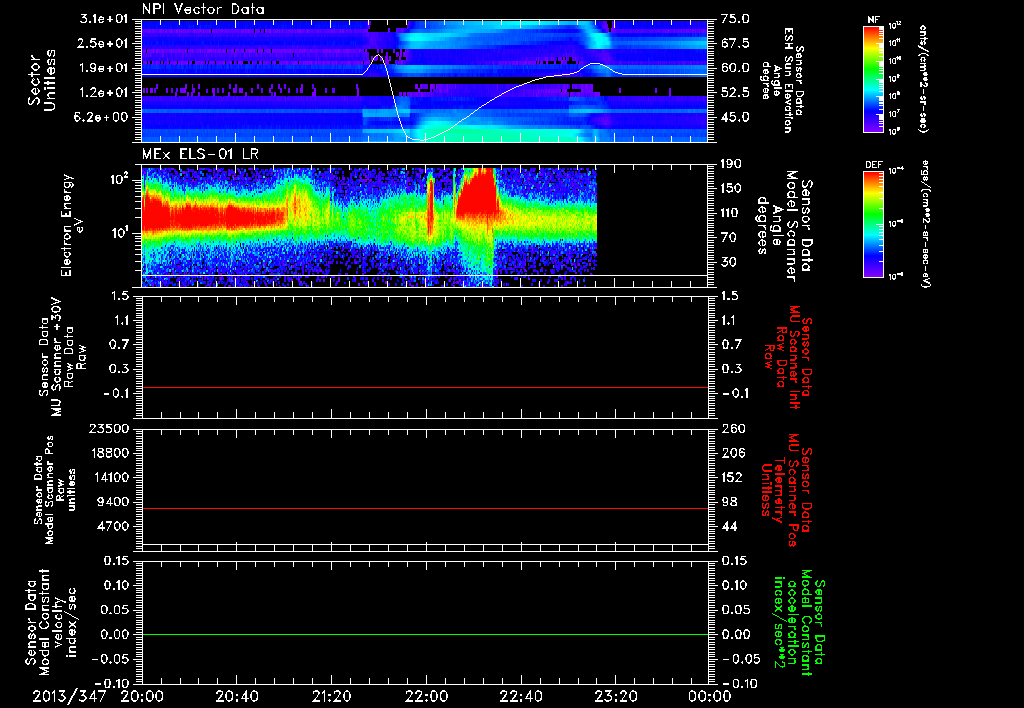Click the green Model Constant acceleration label
1024x708 pixels.
[798, 622]
